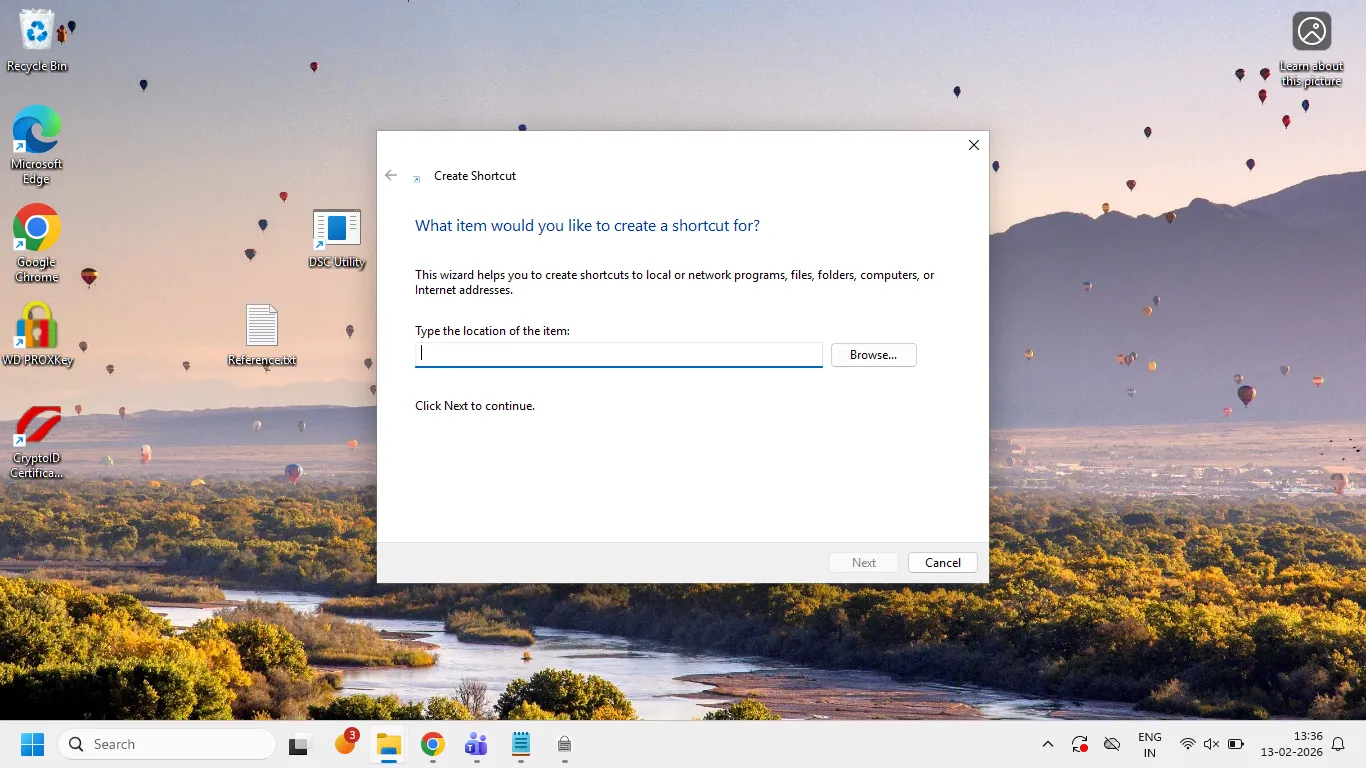This screenshot has height=768, width=1366.
Task: Select the WD PROXKey desktop shortcut
Action: 37,334
